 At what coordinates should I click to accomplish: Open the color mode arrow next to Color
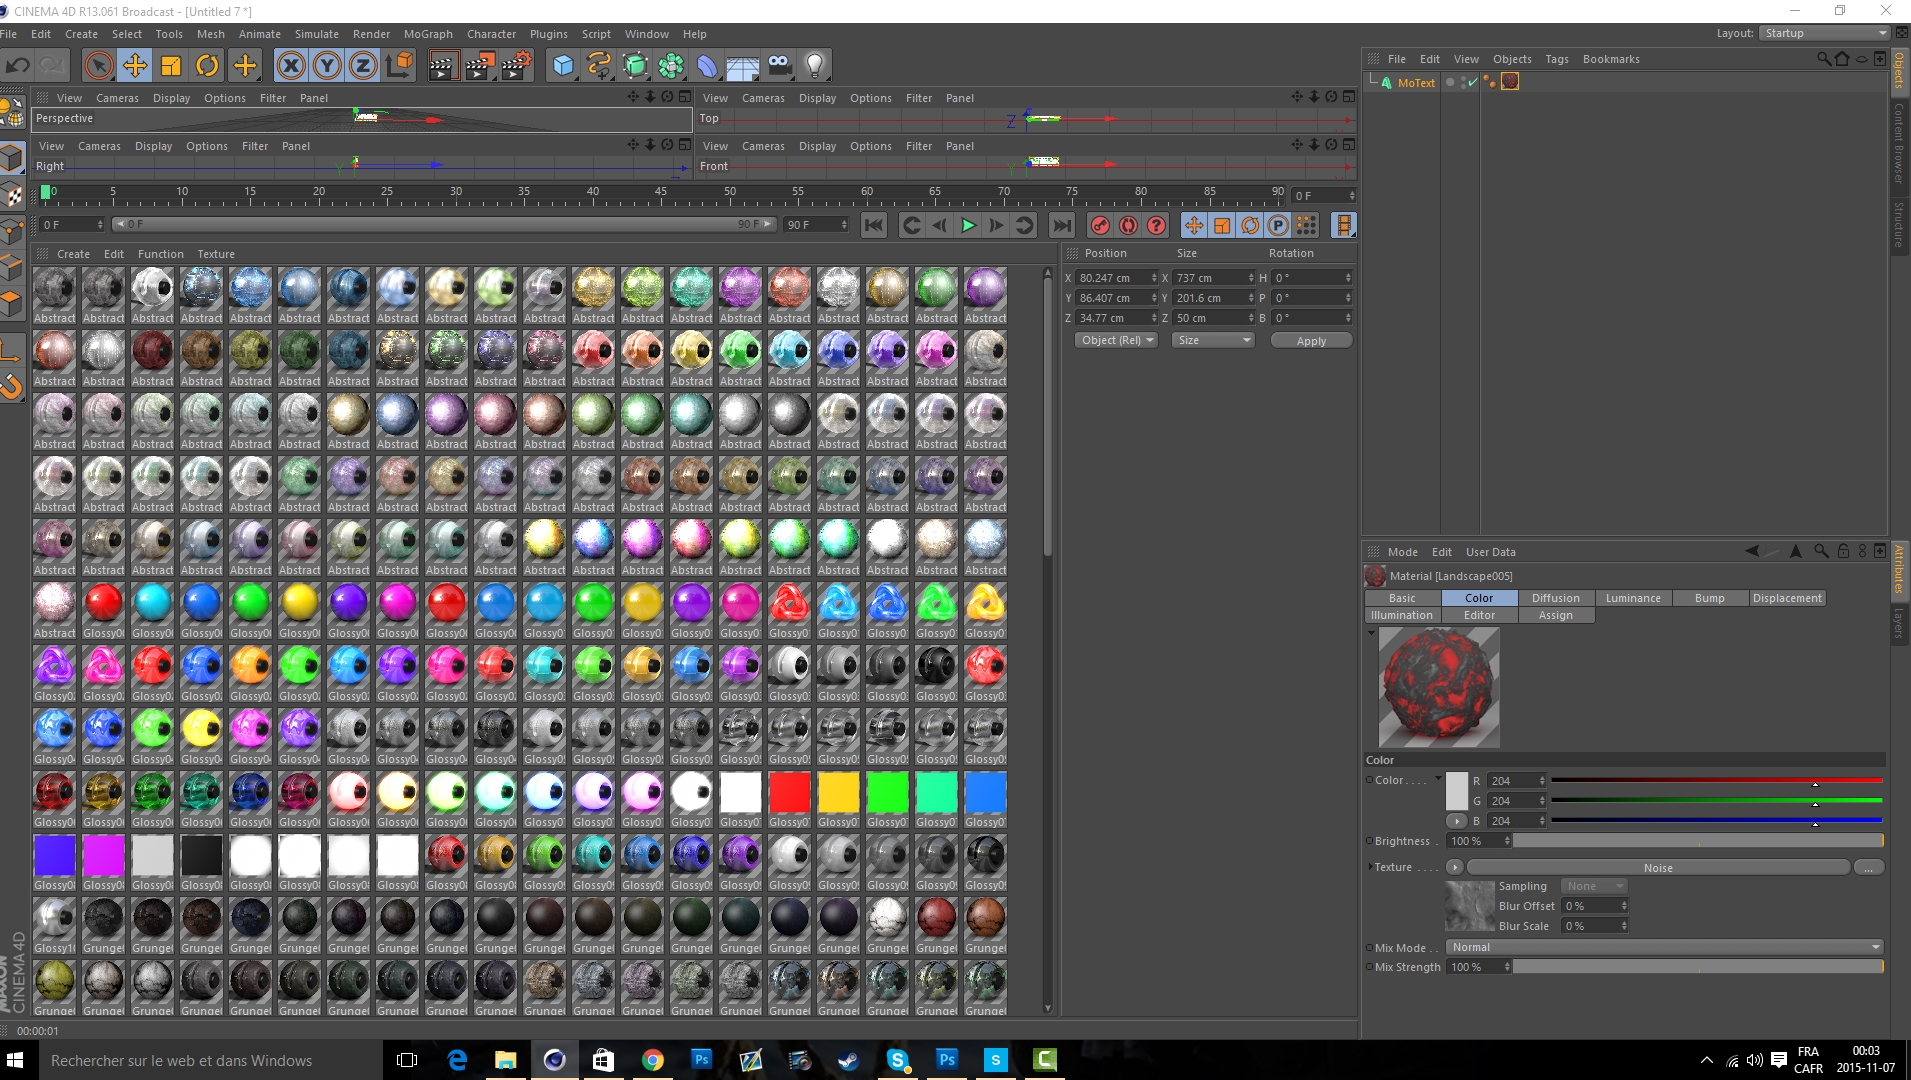(x=1438, y=779)
